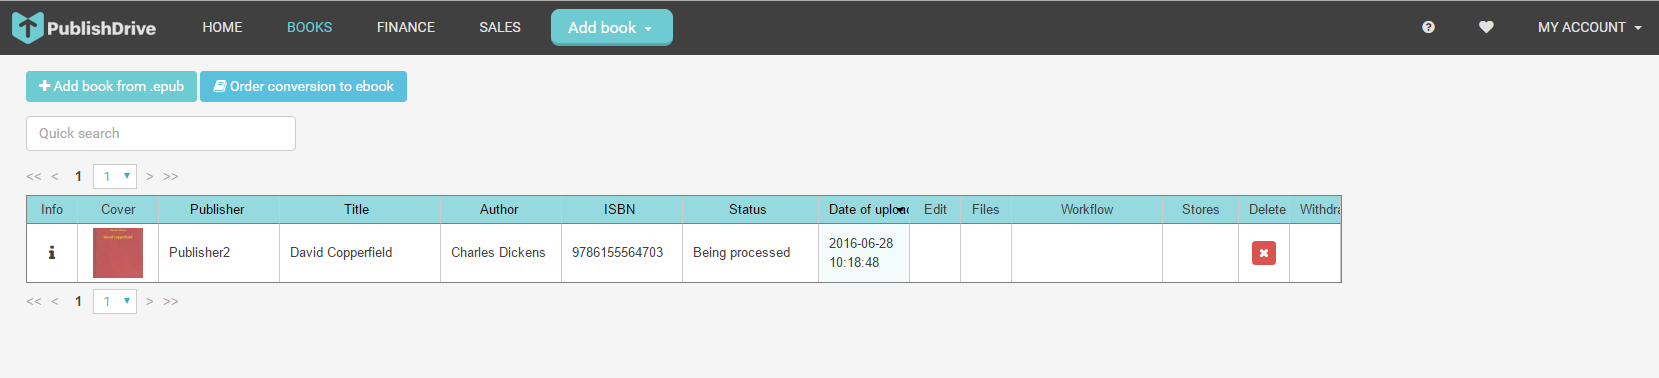Go to the HOME tab
The width and height of the screenshot is (1659, 378).
(222, 27)
